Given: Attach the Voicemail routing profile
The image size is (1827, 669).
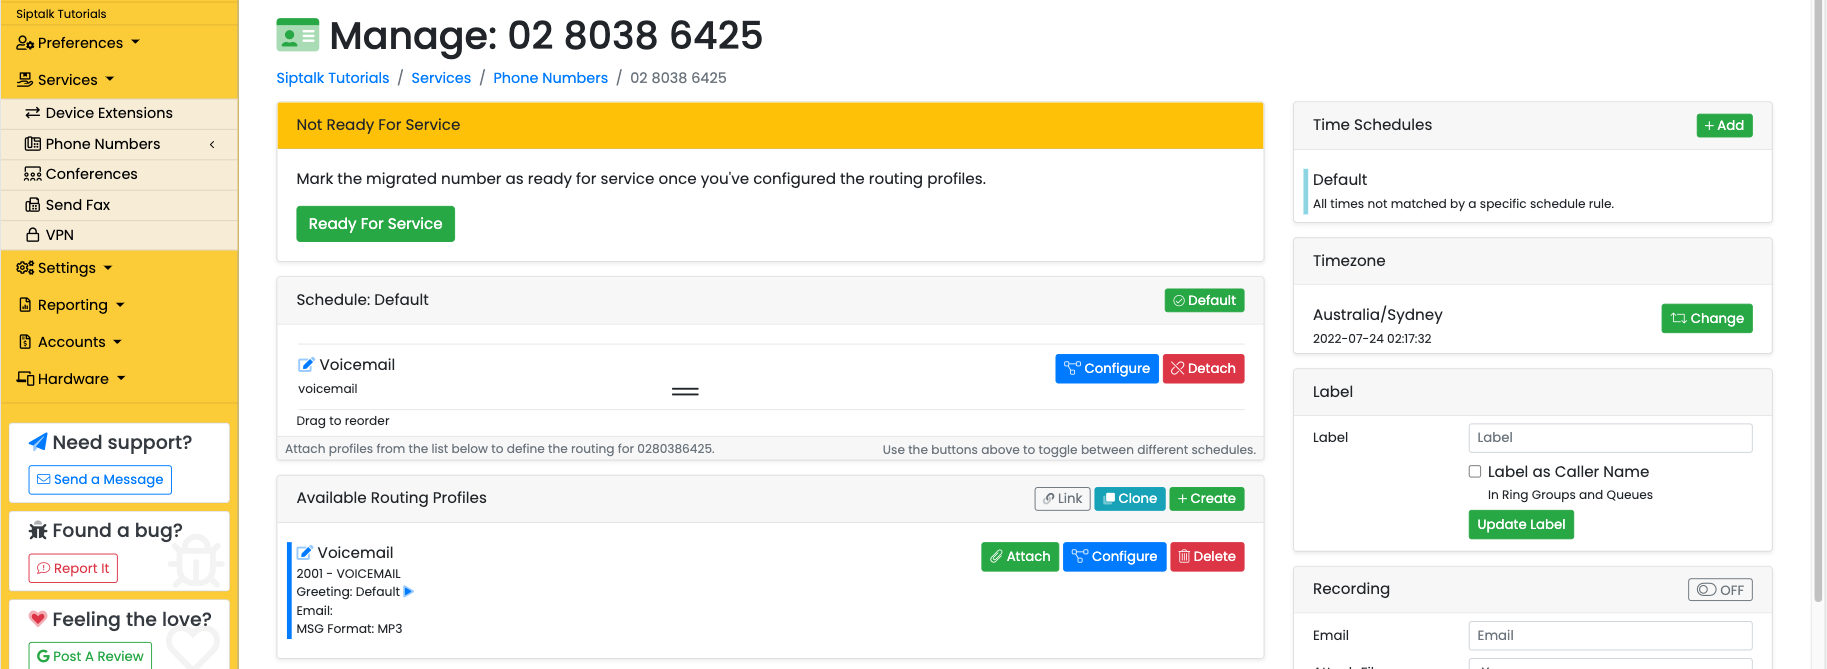Looking at the screenshot, I should click(x=1020, y=557).
